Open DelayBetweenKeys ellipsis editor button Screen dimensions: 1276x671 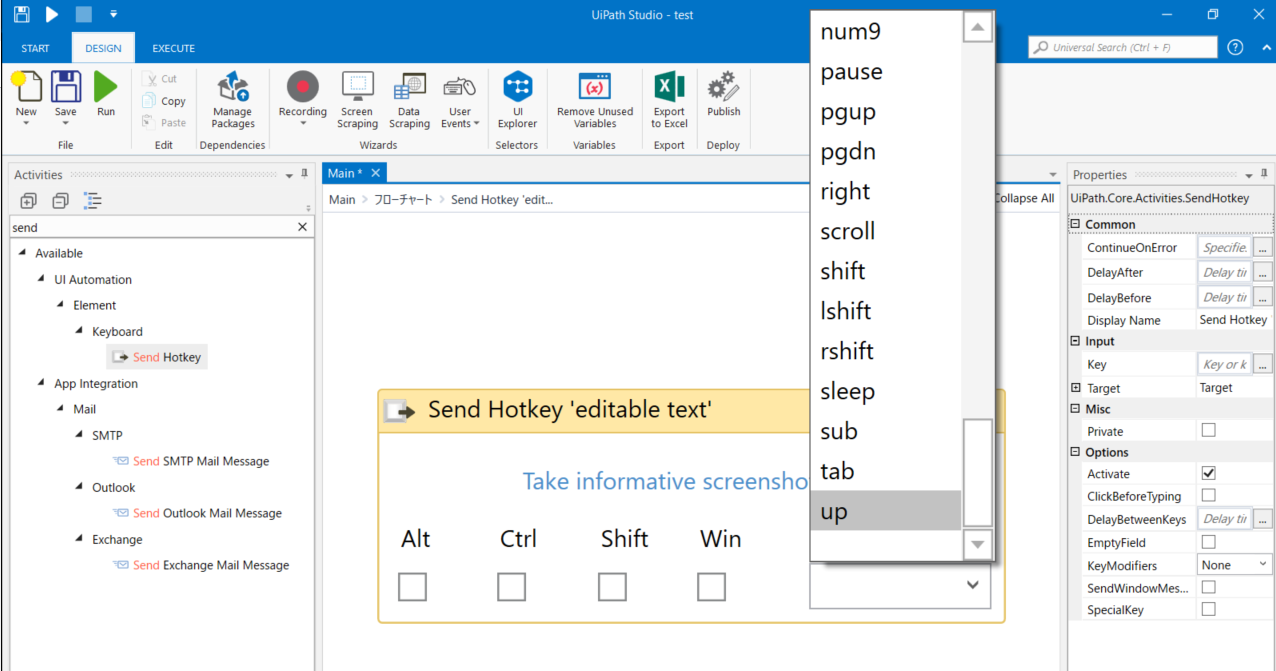pyautogui.click(x=1263, y=519)
